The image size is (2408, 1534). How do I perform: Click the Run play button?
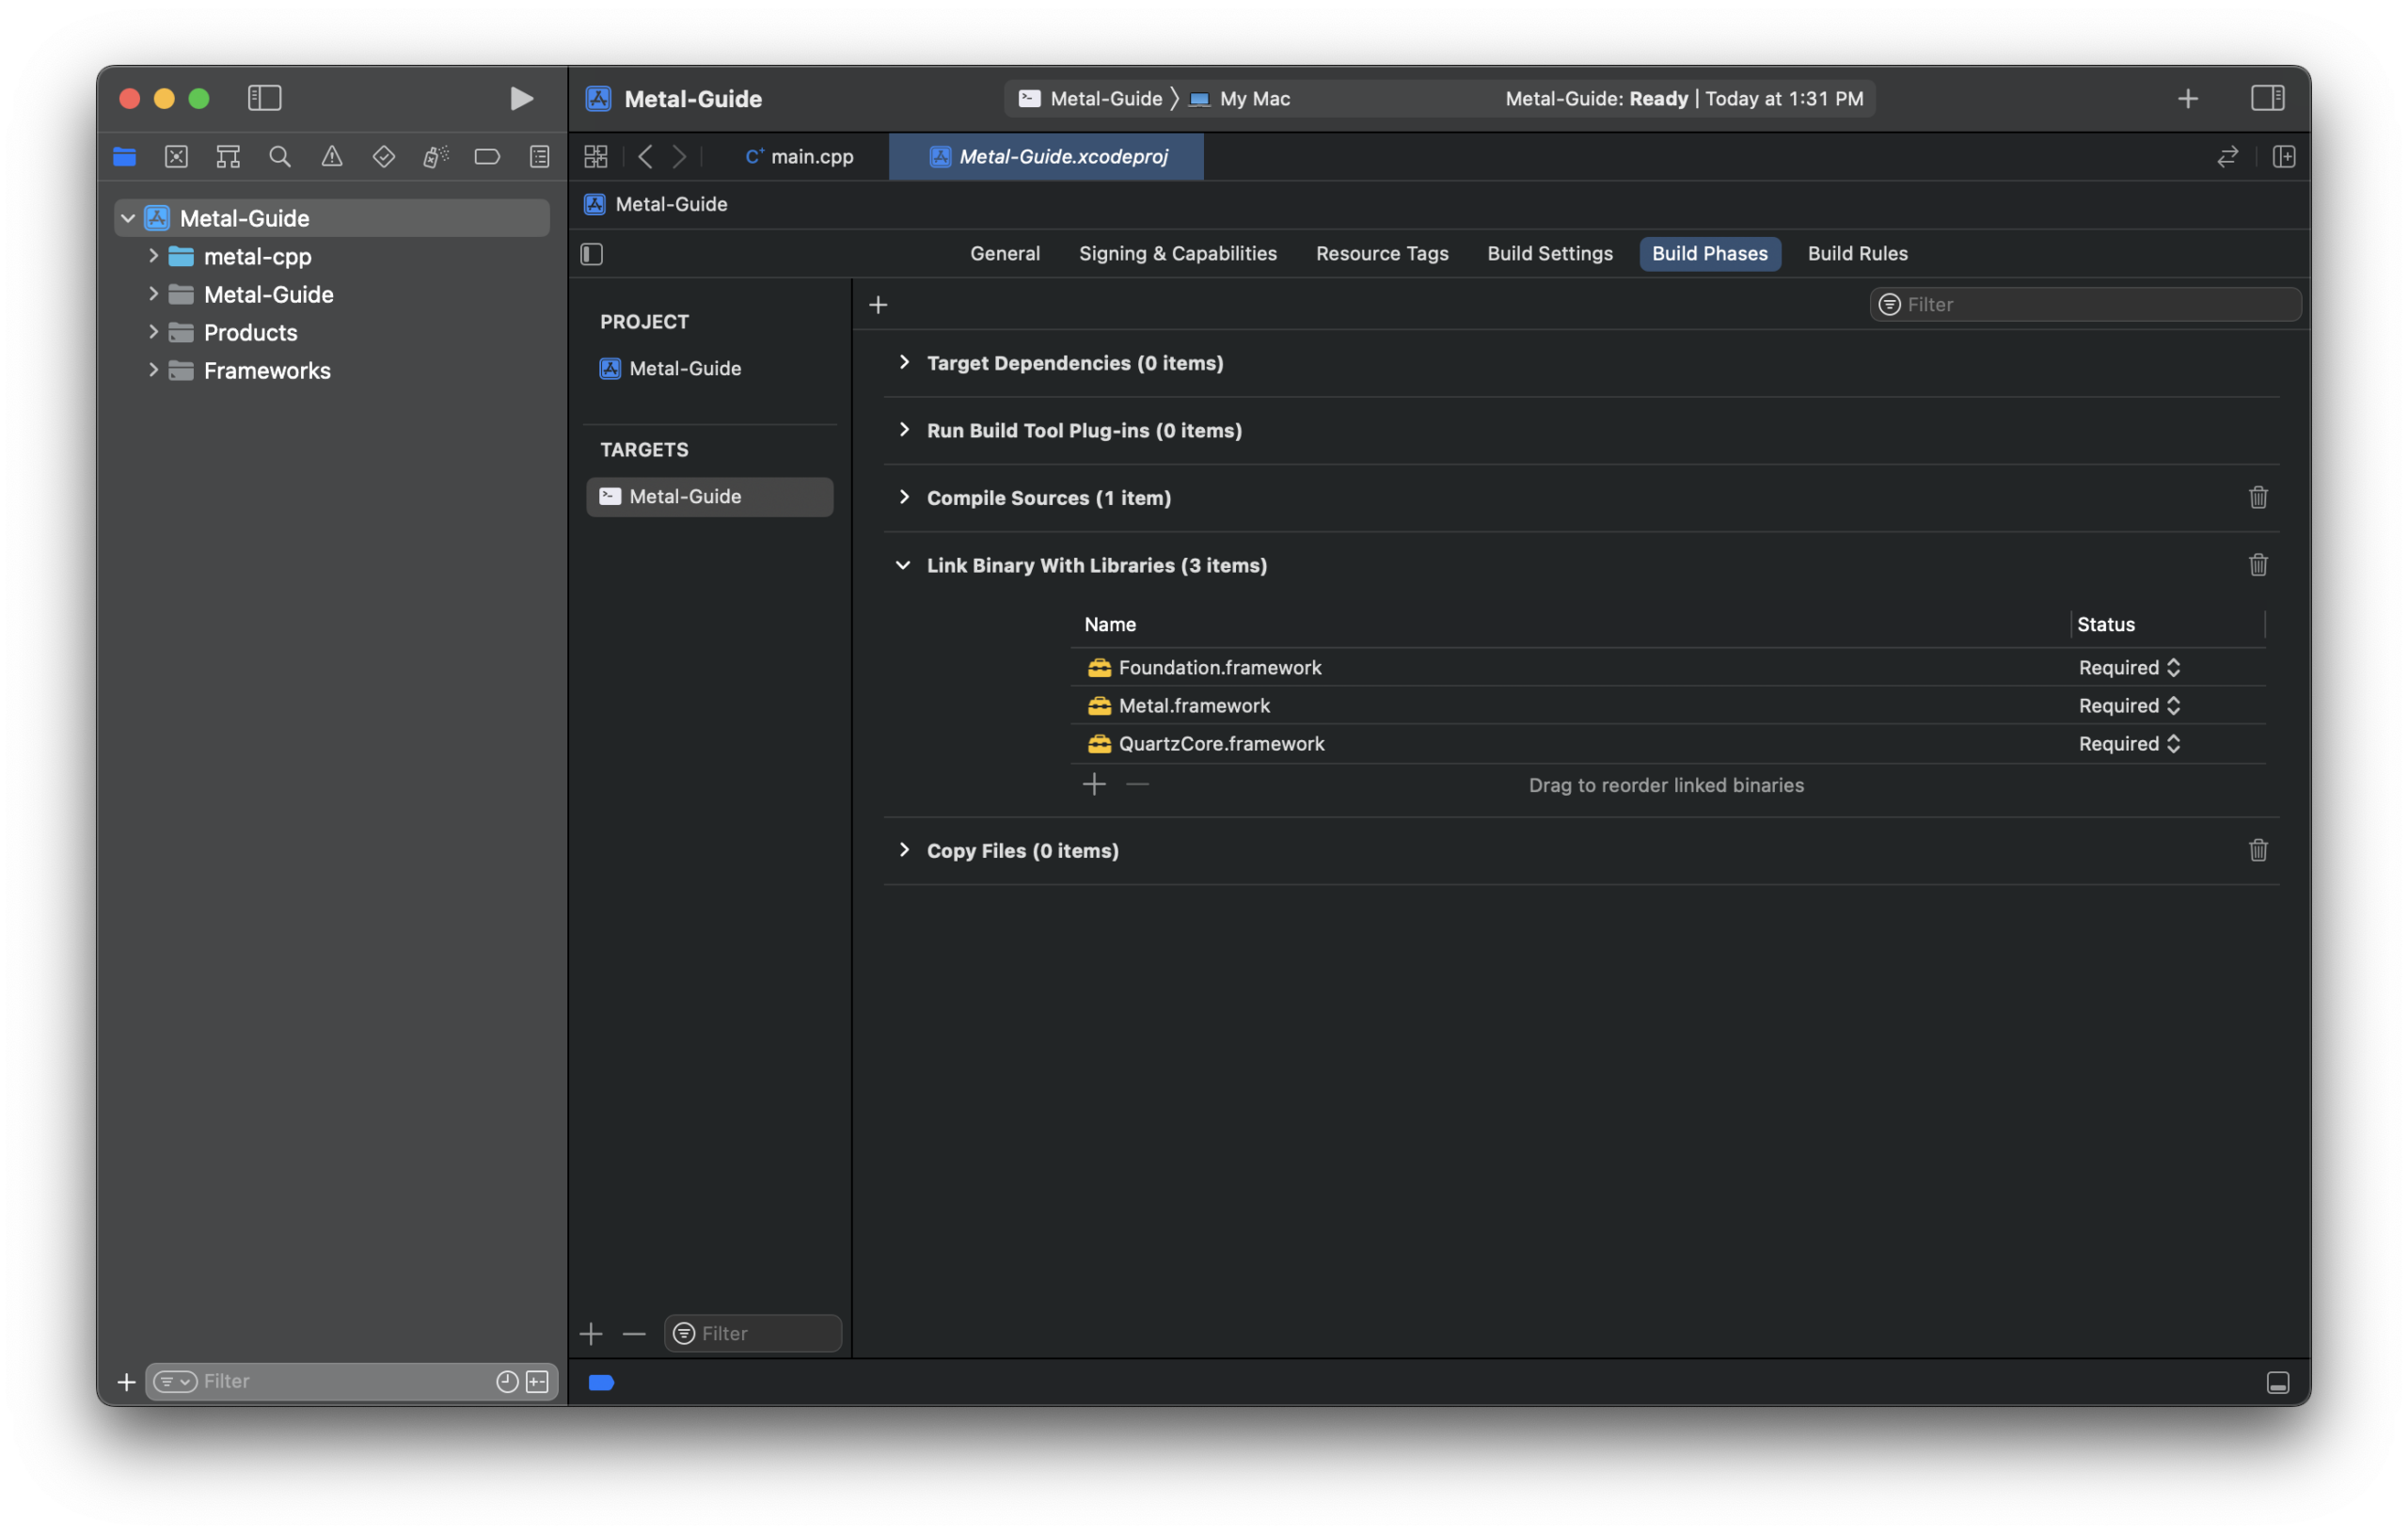pos(520,98)
